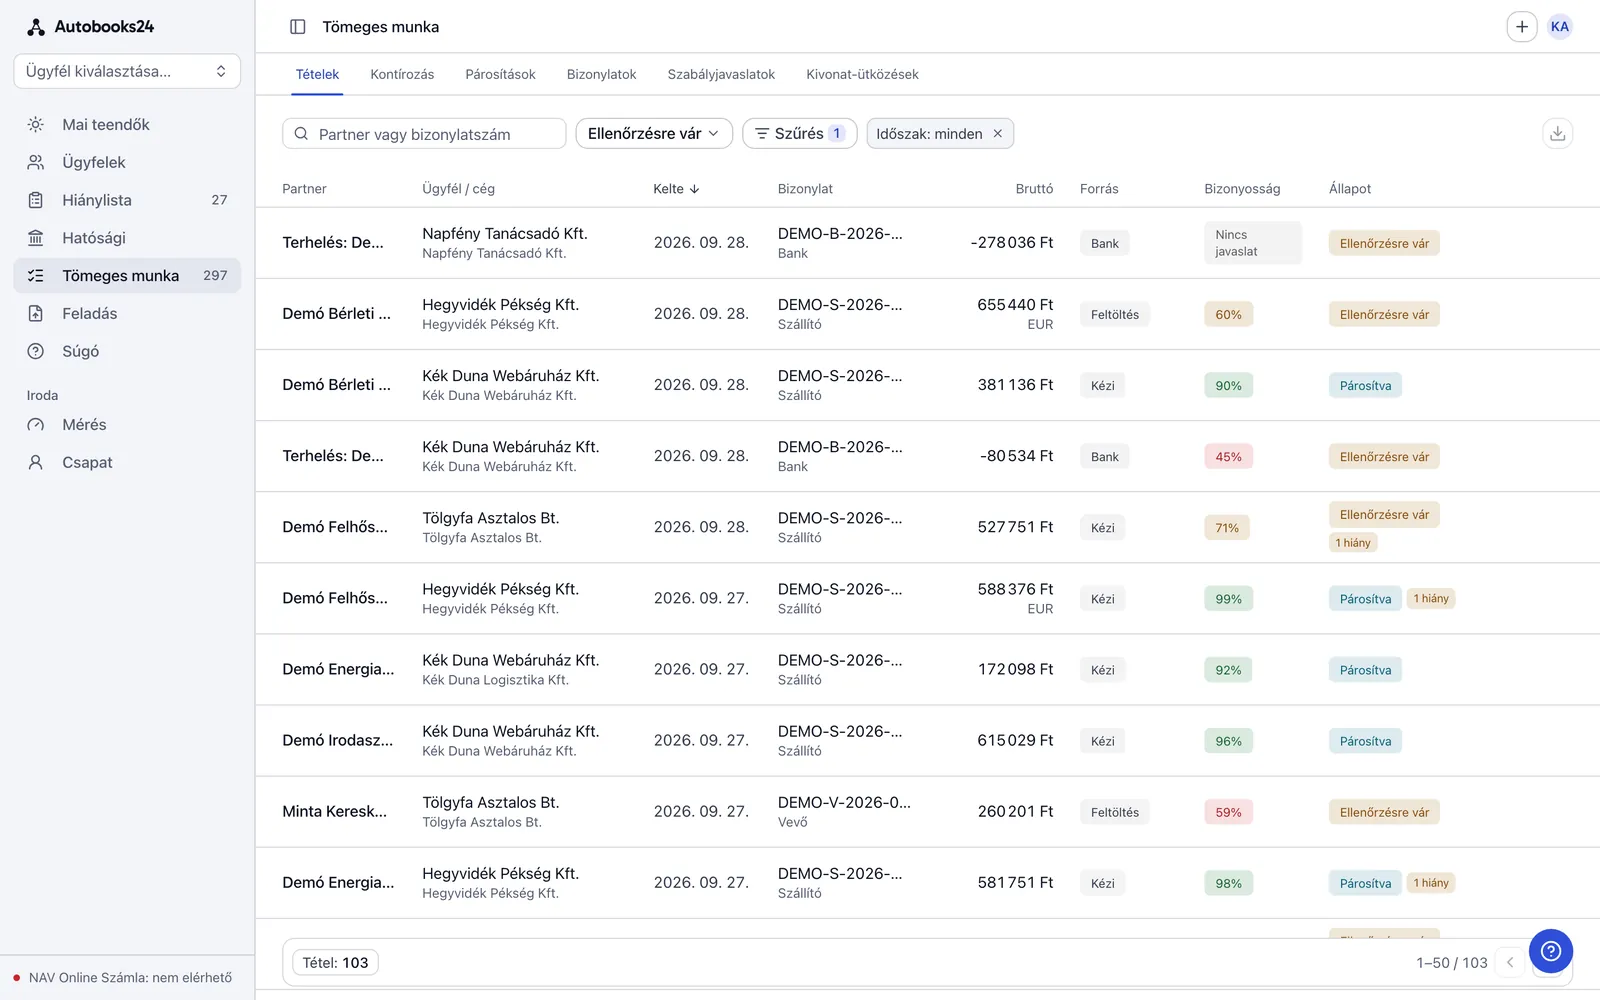Switch to the Bizonylatok tab
The height and width of the screenshot is (1000, 1600).
coord(601,74)
